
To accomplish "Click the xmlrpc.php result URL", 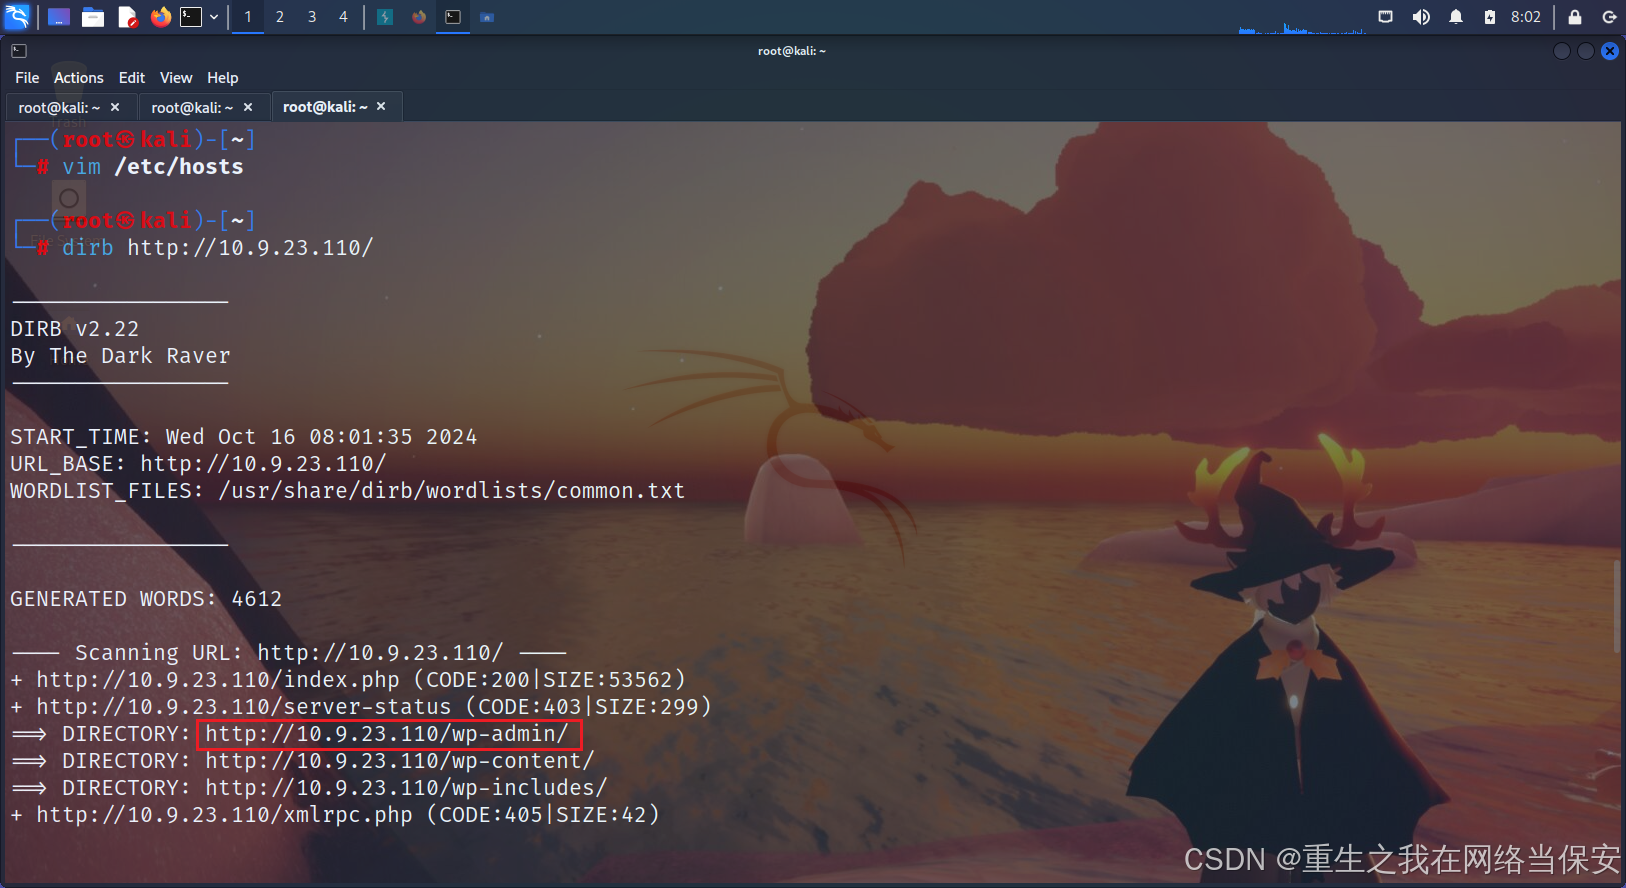I will 224,815.
